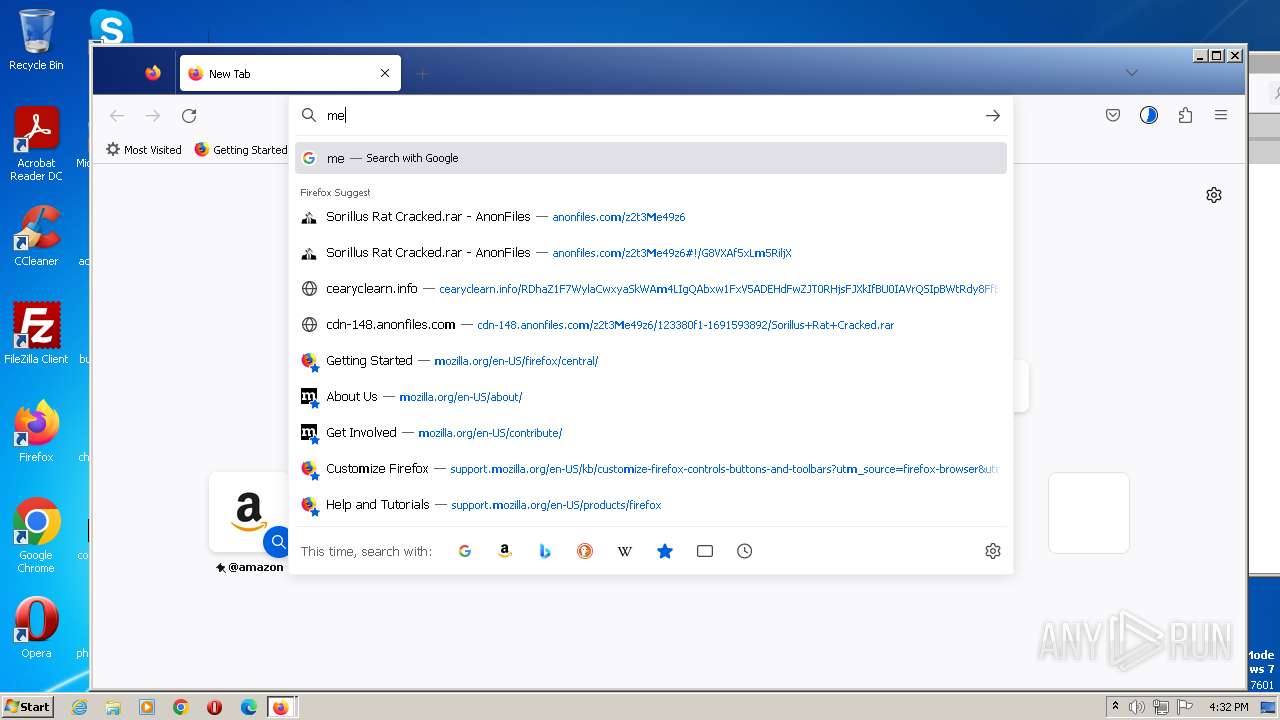Screen dimensions: 1280x720
Task: Open the About Us mozilla.org suggestion
Action: (651, 397)
